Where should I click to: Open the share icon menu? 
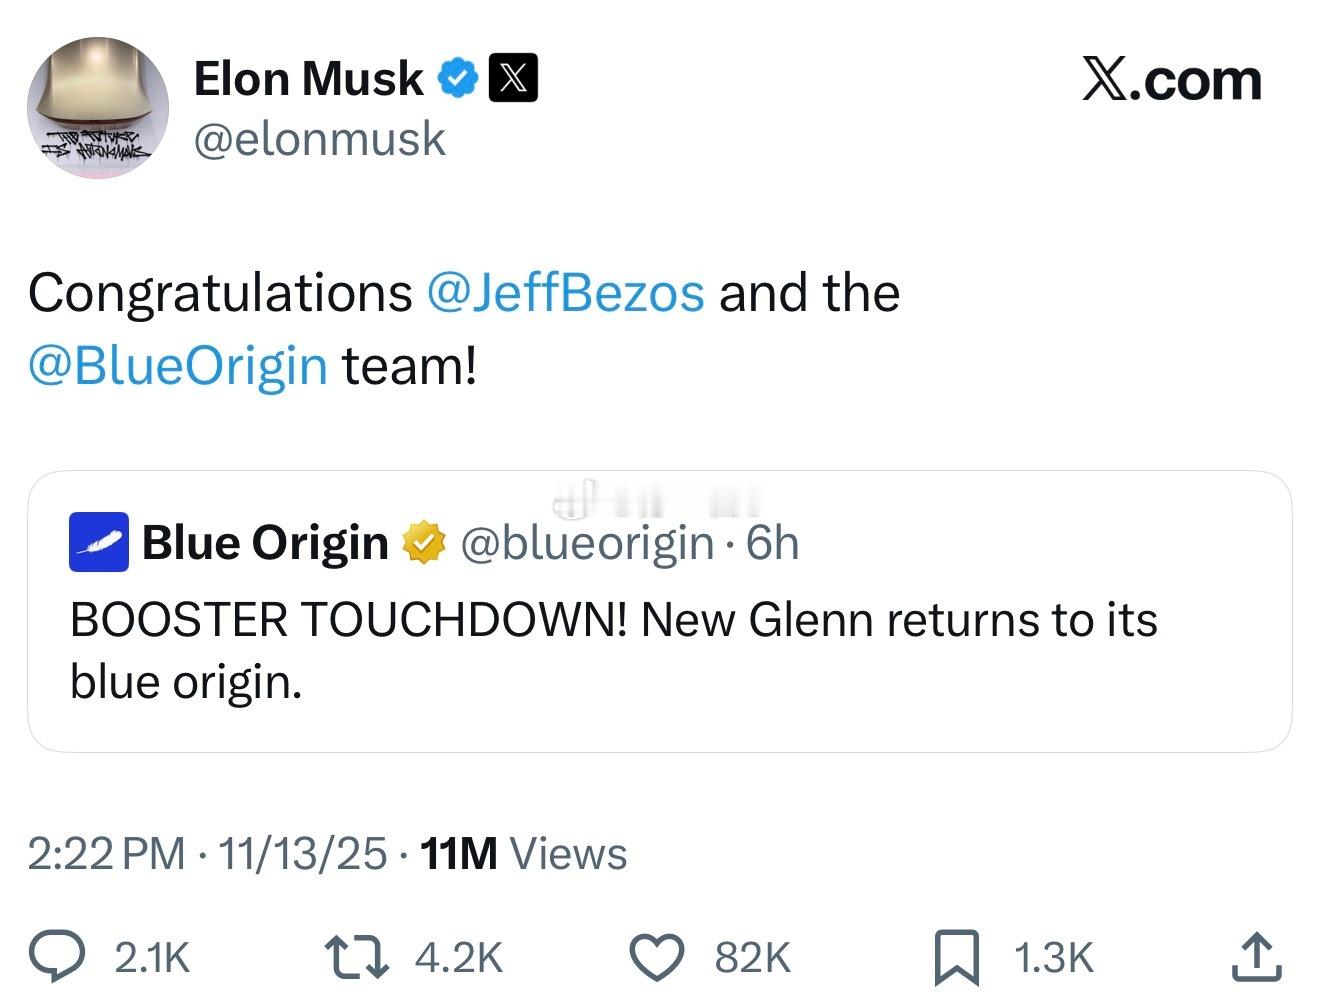tap(1255, 957)
